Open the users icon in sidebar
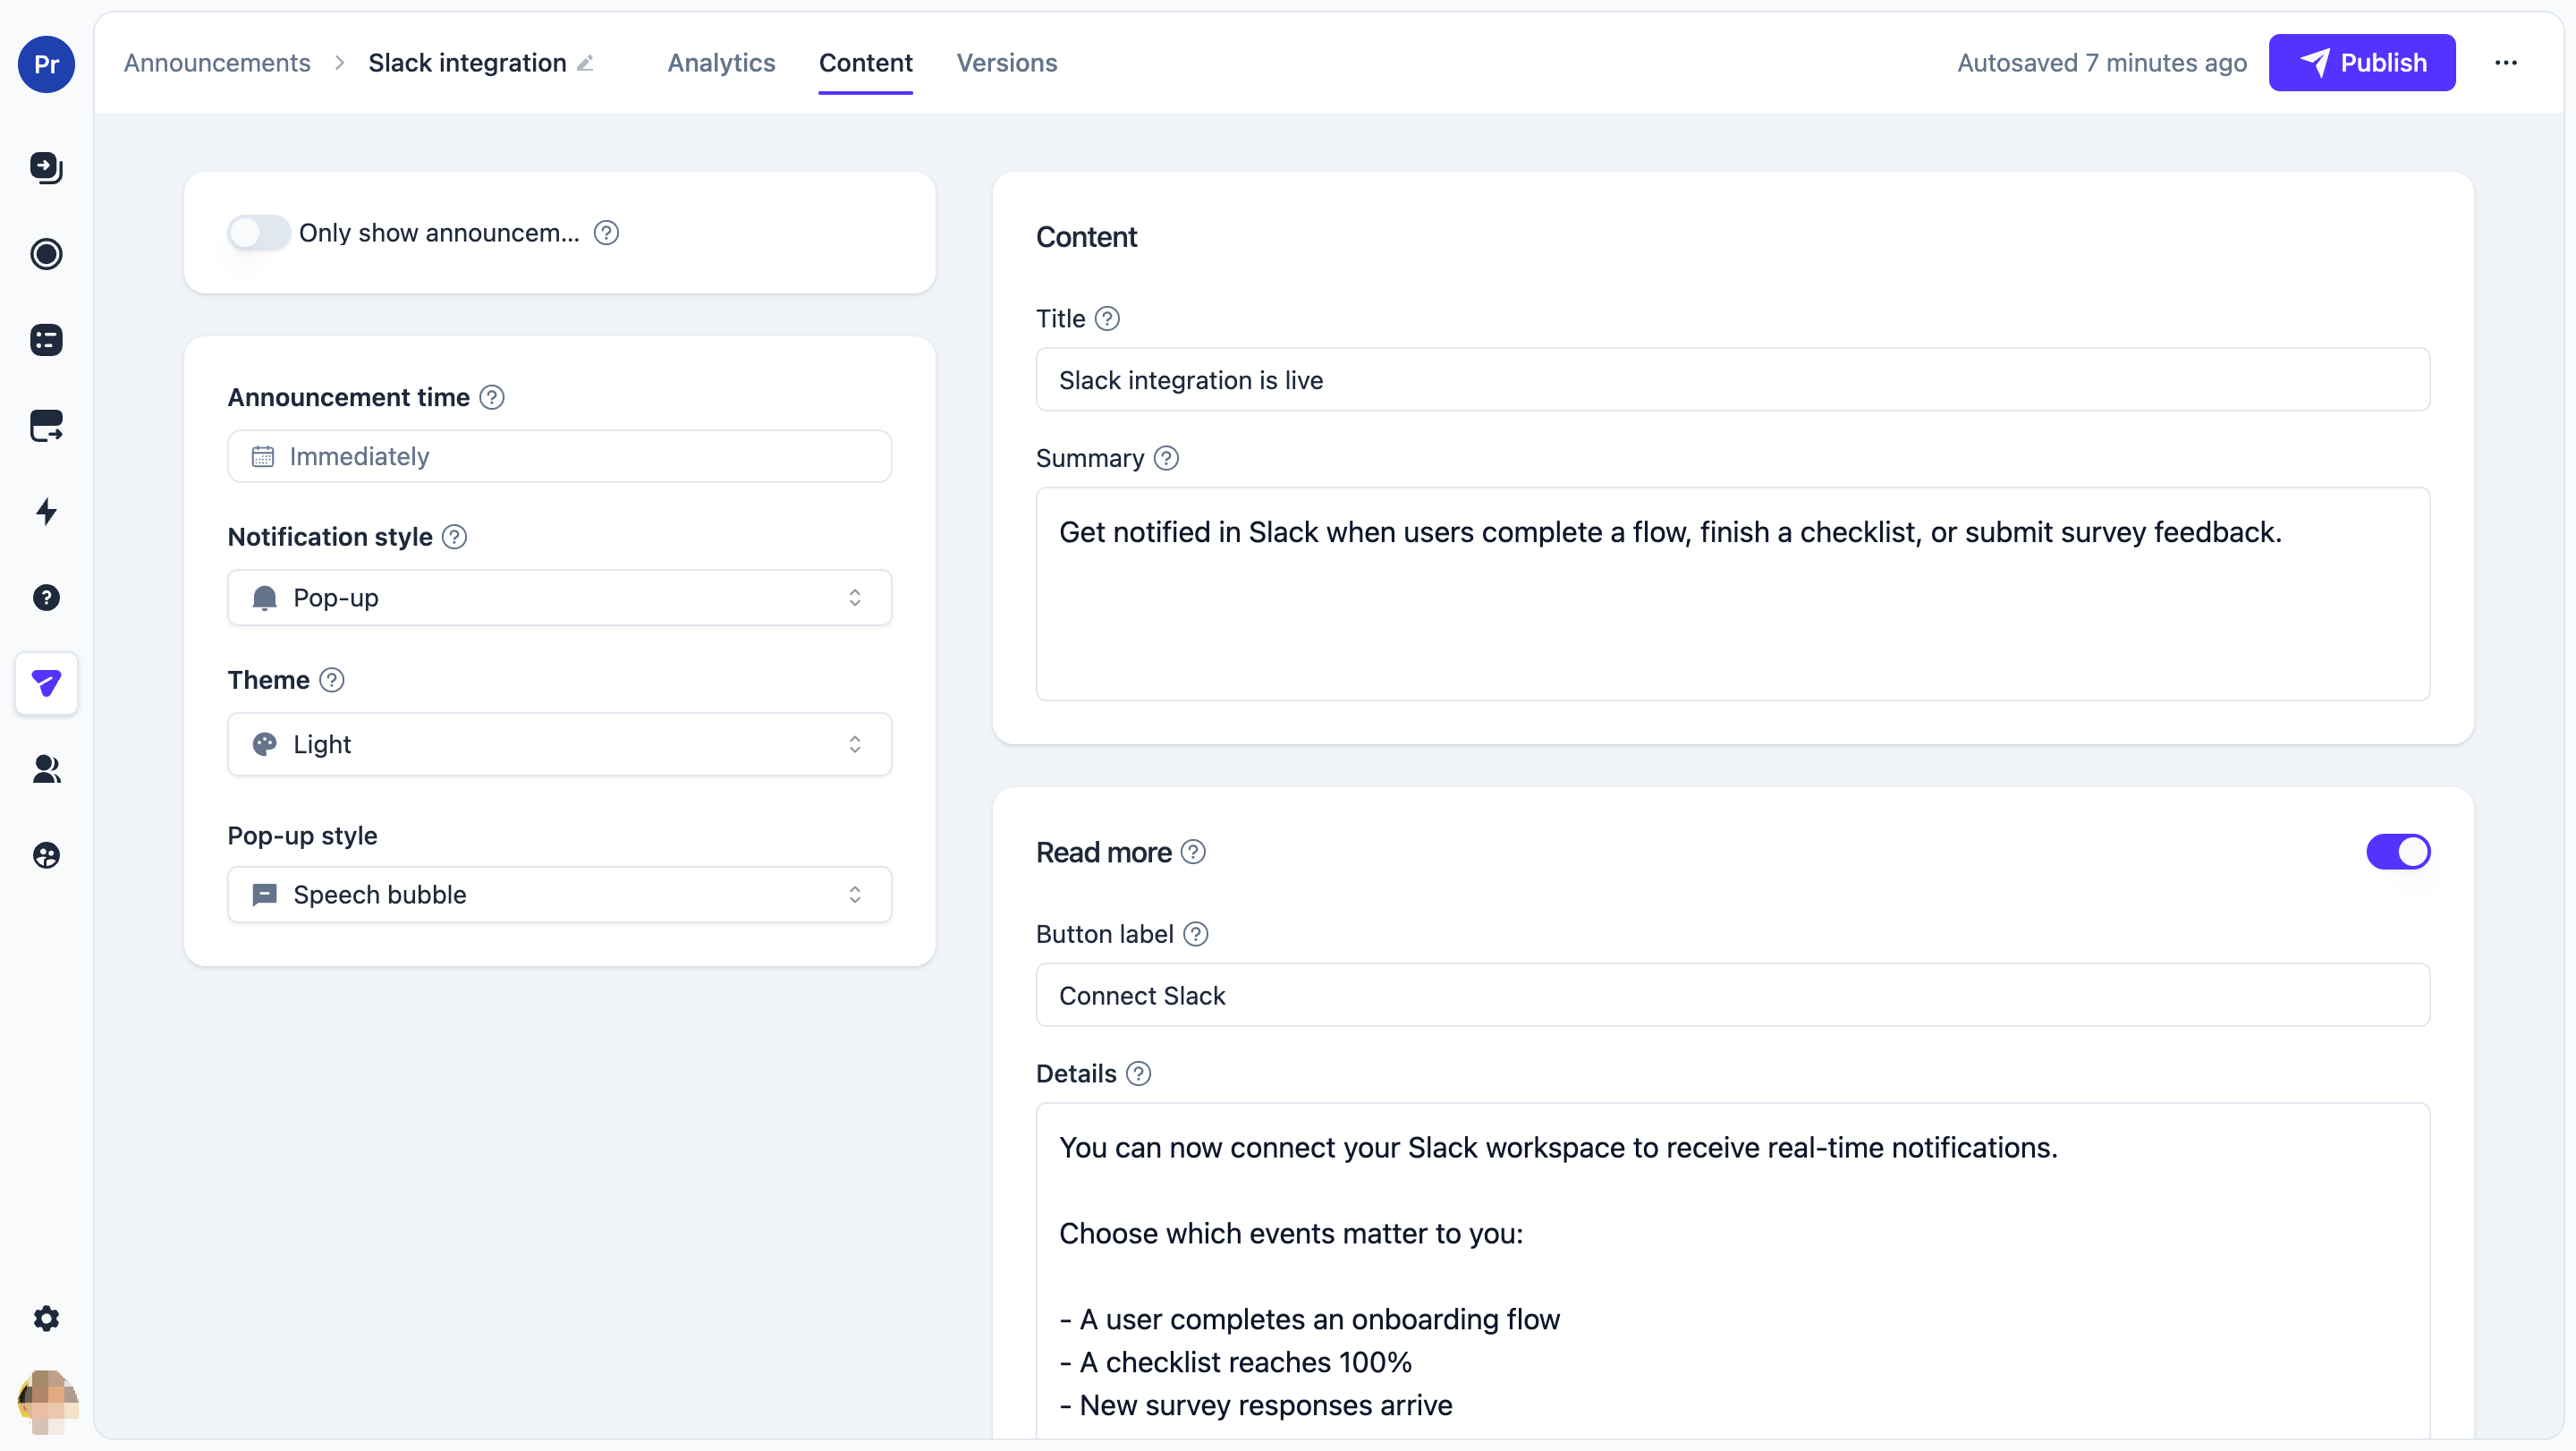The image size is (2576, 1451). click(x=46, y=769)
